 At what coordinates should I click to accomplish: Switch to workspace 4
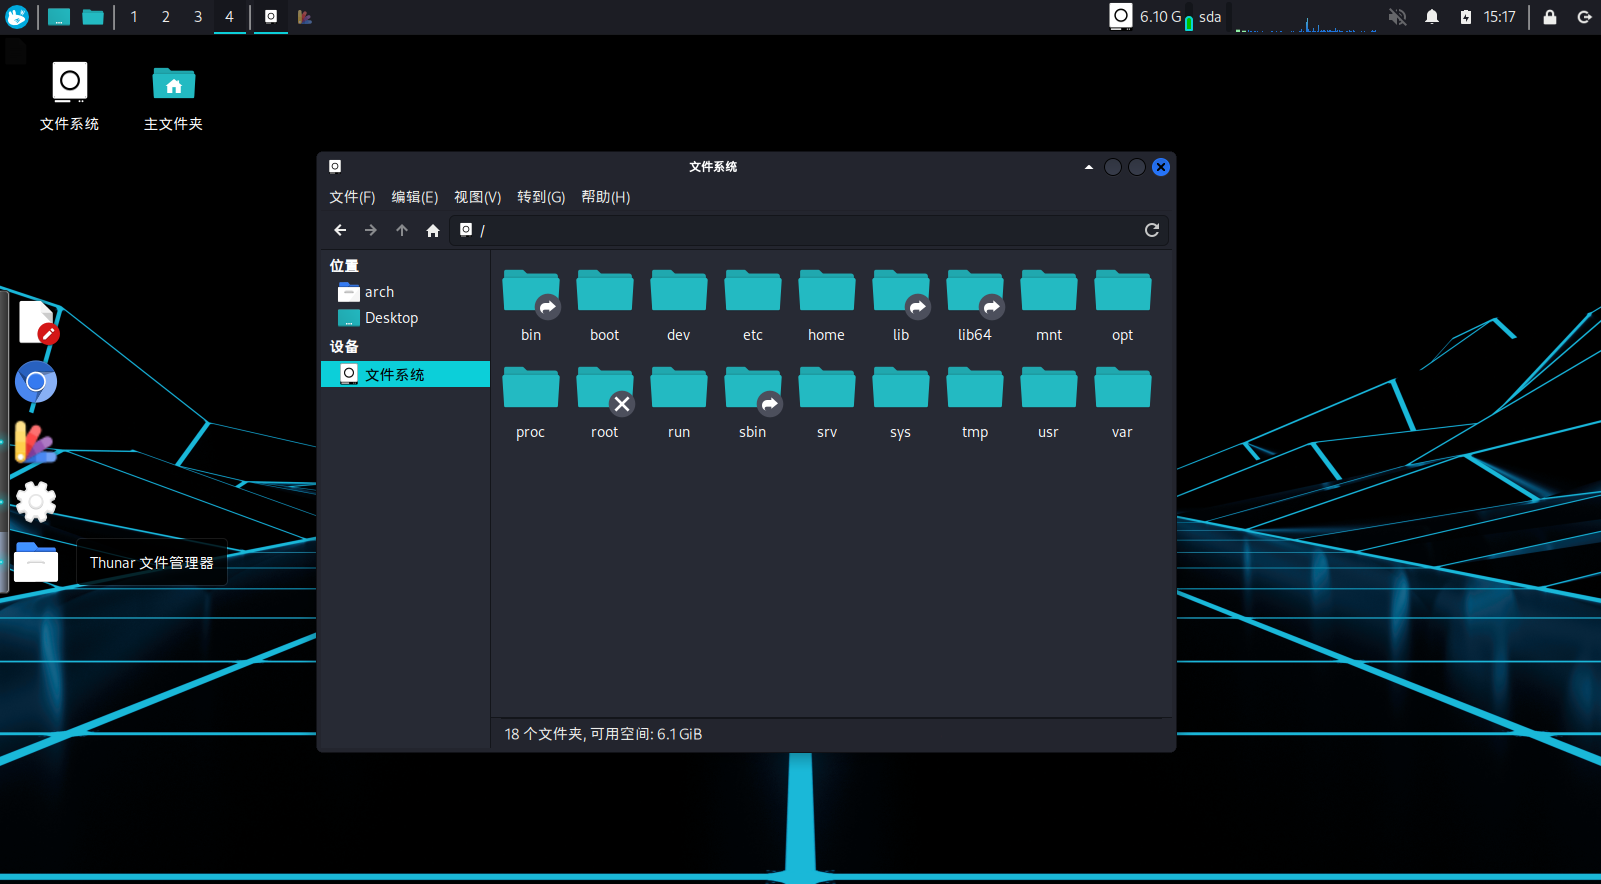[230, 17]
